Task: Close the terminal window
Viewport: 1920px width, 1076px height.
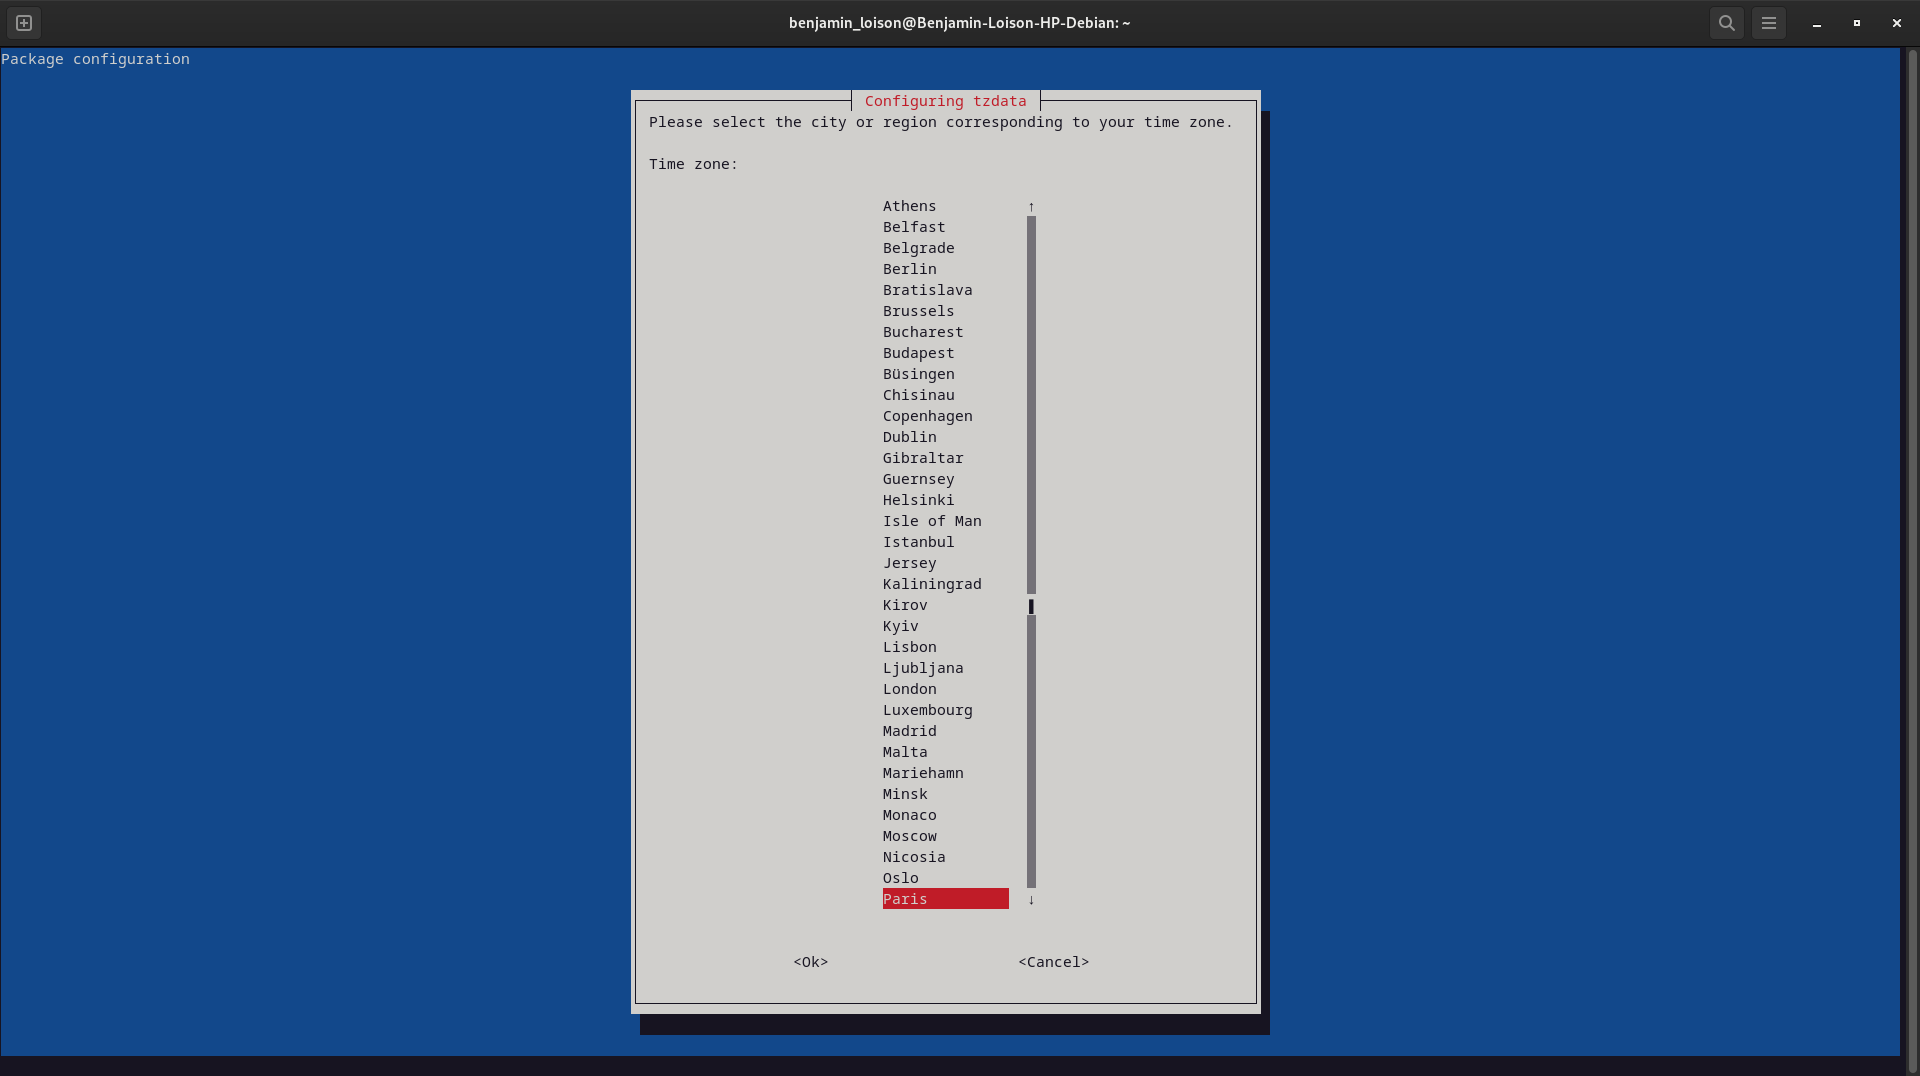Action: [1896, 23]
